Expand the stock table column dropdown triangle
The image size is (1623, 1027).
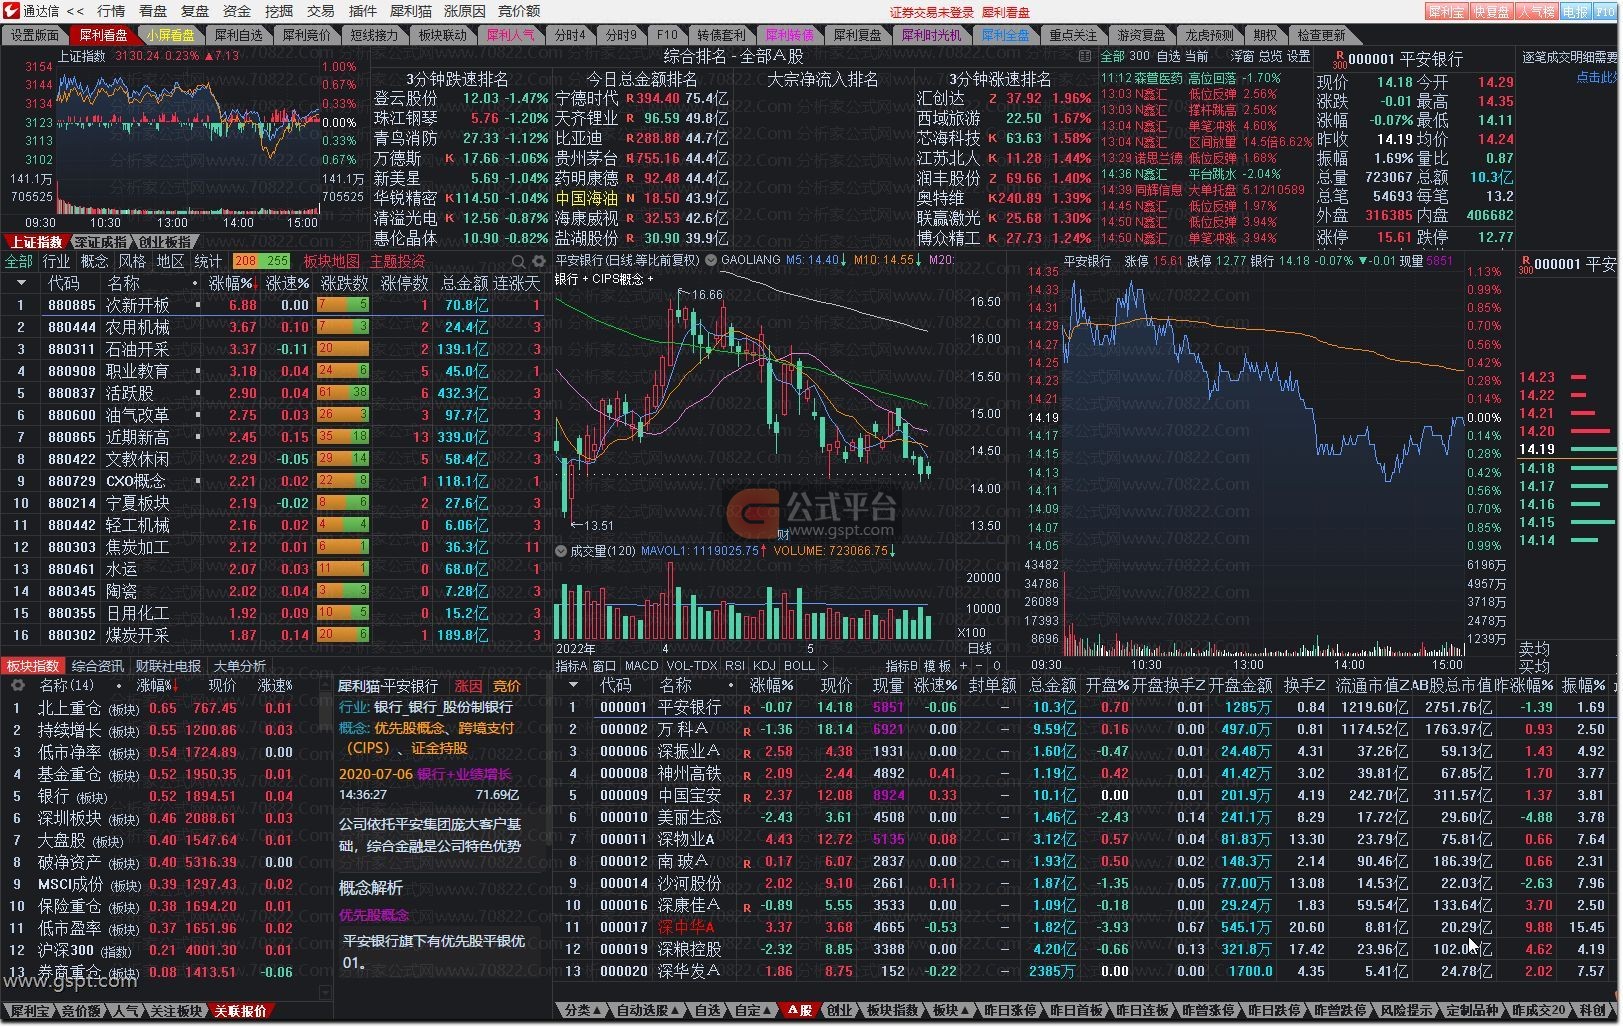point(573,686)
